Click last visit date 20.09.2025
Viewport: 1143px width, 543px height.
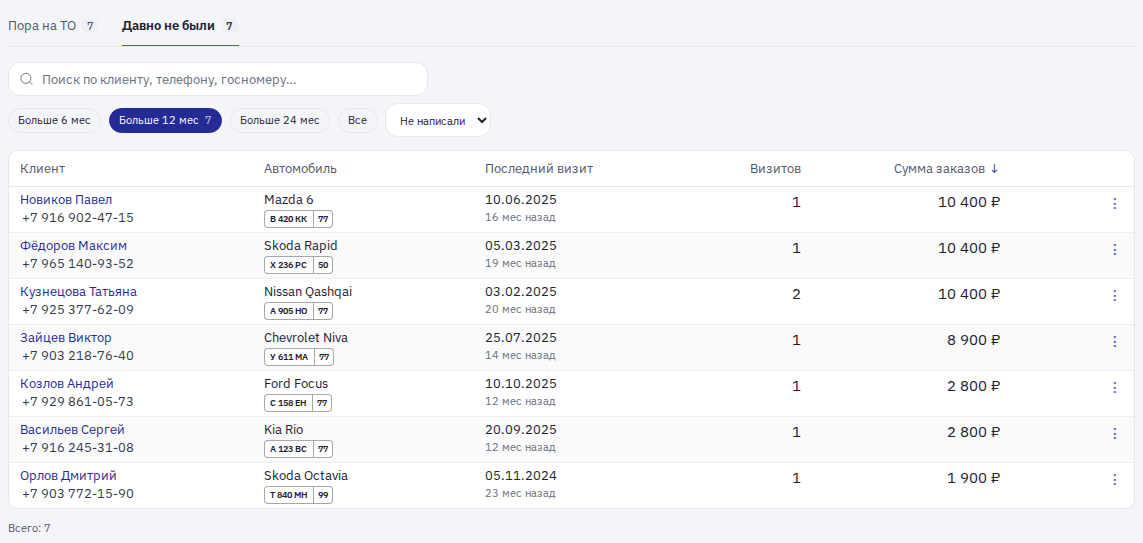coord(520,429)
